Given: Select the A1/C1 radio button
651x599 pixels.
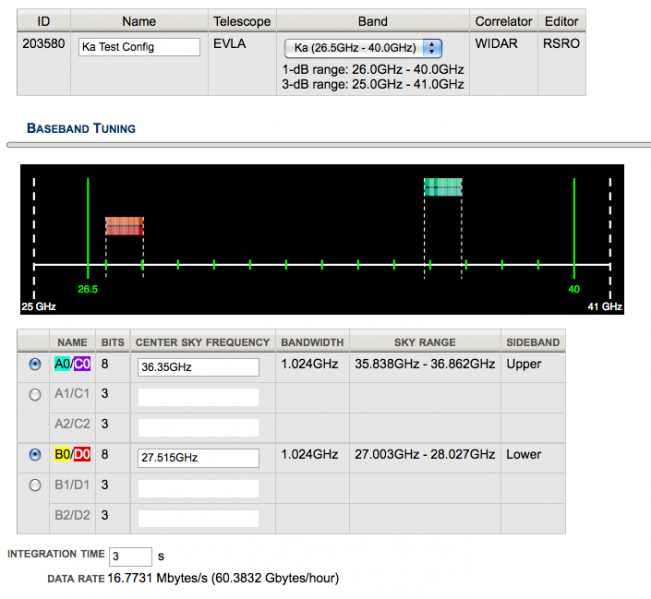Looking at the screenshot, I should click(x=36, y=395).
